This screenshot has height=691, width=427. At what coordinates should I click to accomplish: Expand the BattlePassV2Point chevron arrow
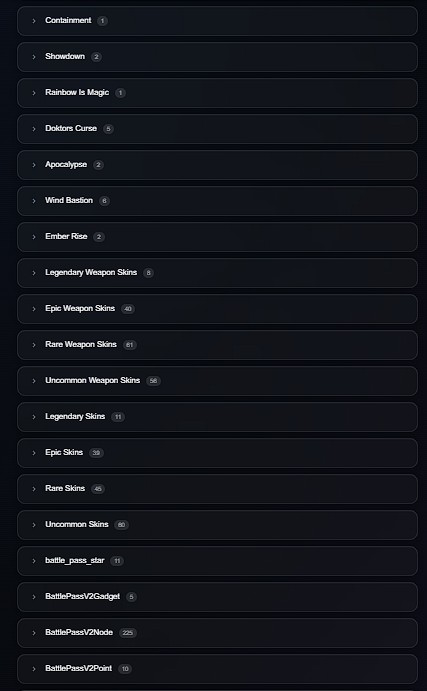[x=34, y=669]
